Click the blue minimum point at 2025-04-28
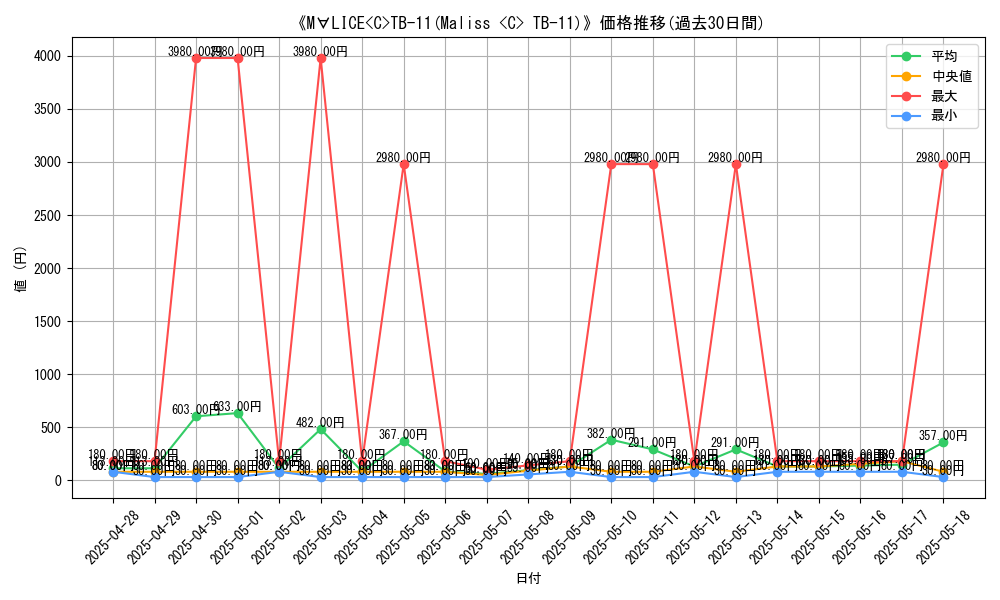 point(114,472)
